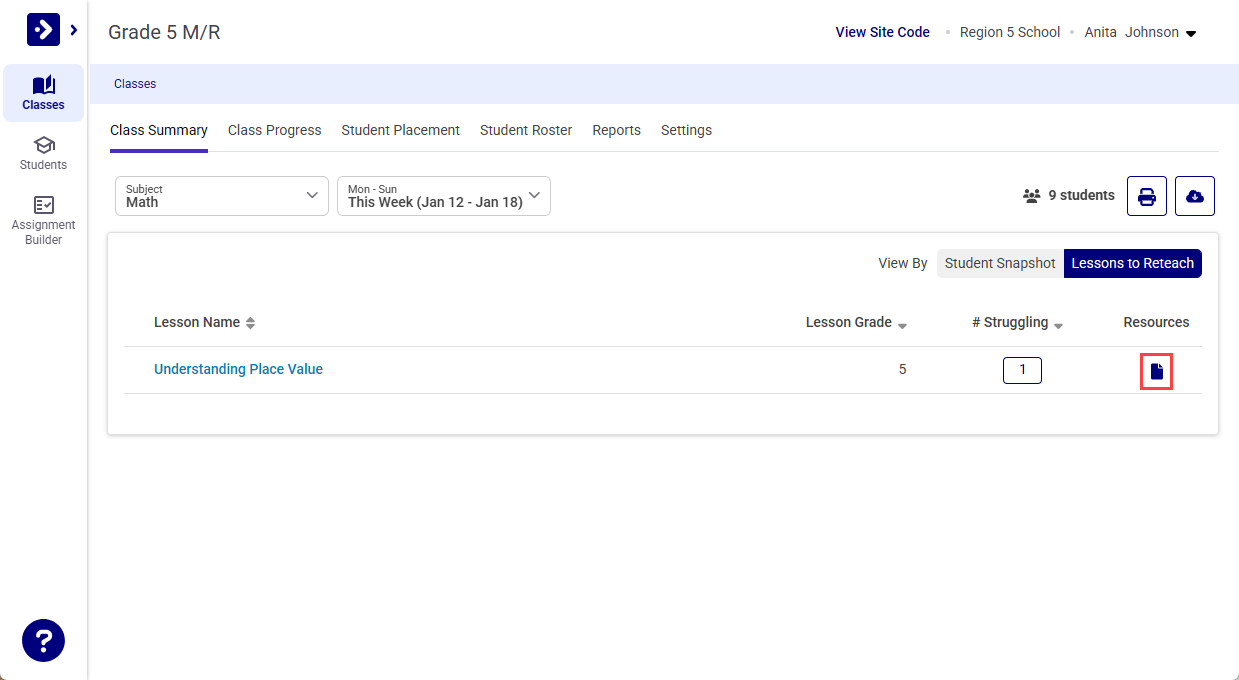Click the help question mark button
1239x680 pixels.
[x=43, y=640]
